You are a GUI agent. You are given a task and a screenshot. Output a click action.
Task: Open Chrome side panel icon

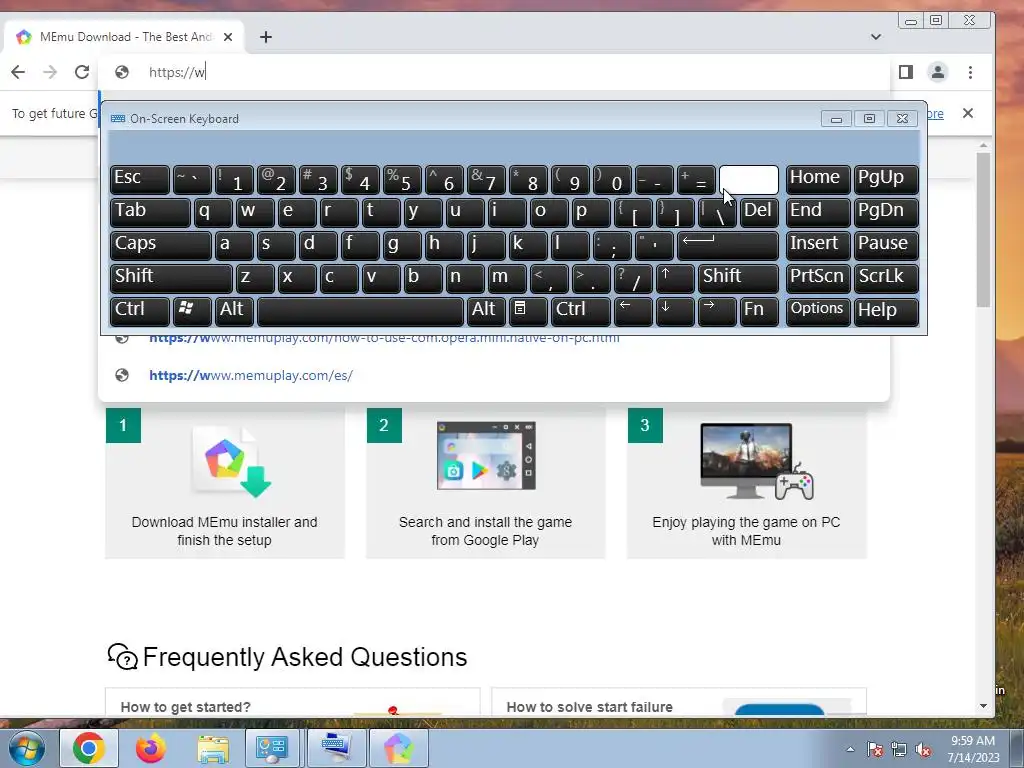click(x=906, y=72)
